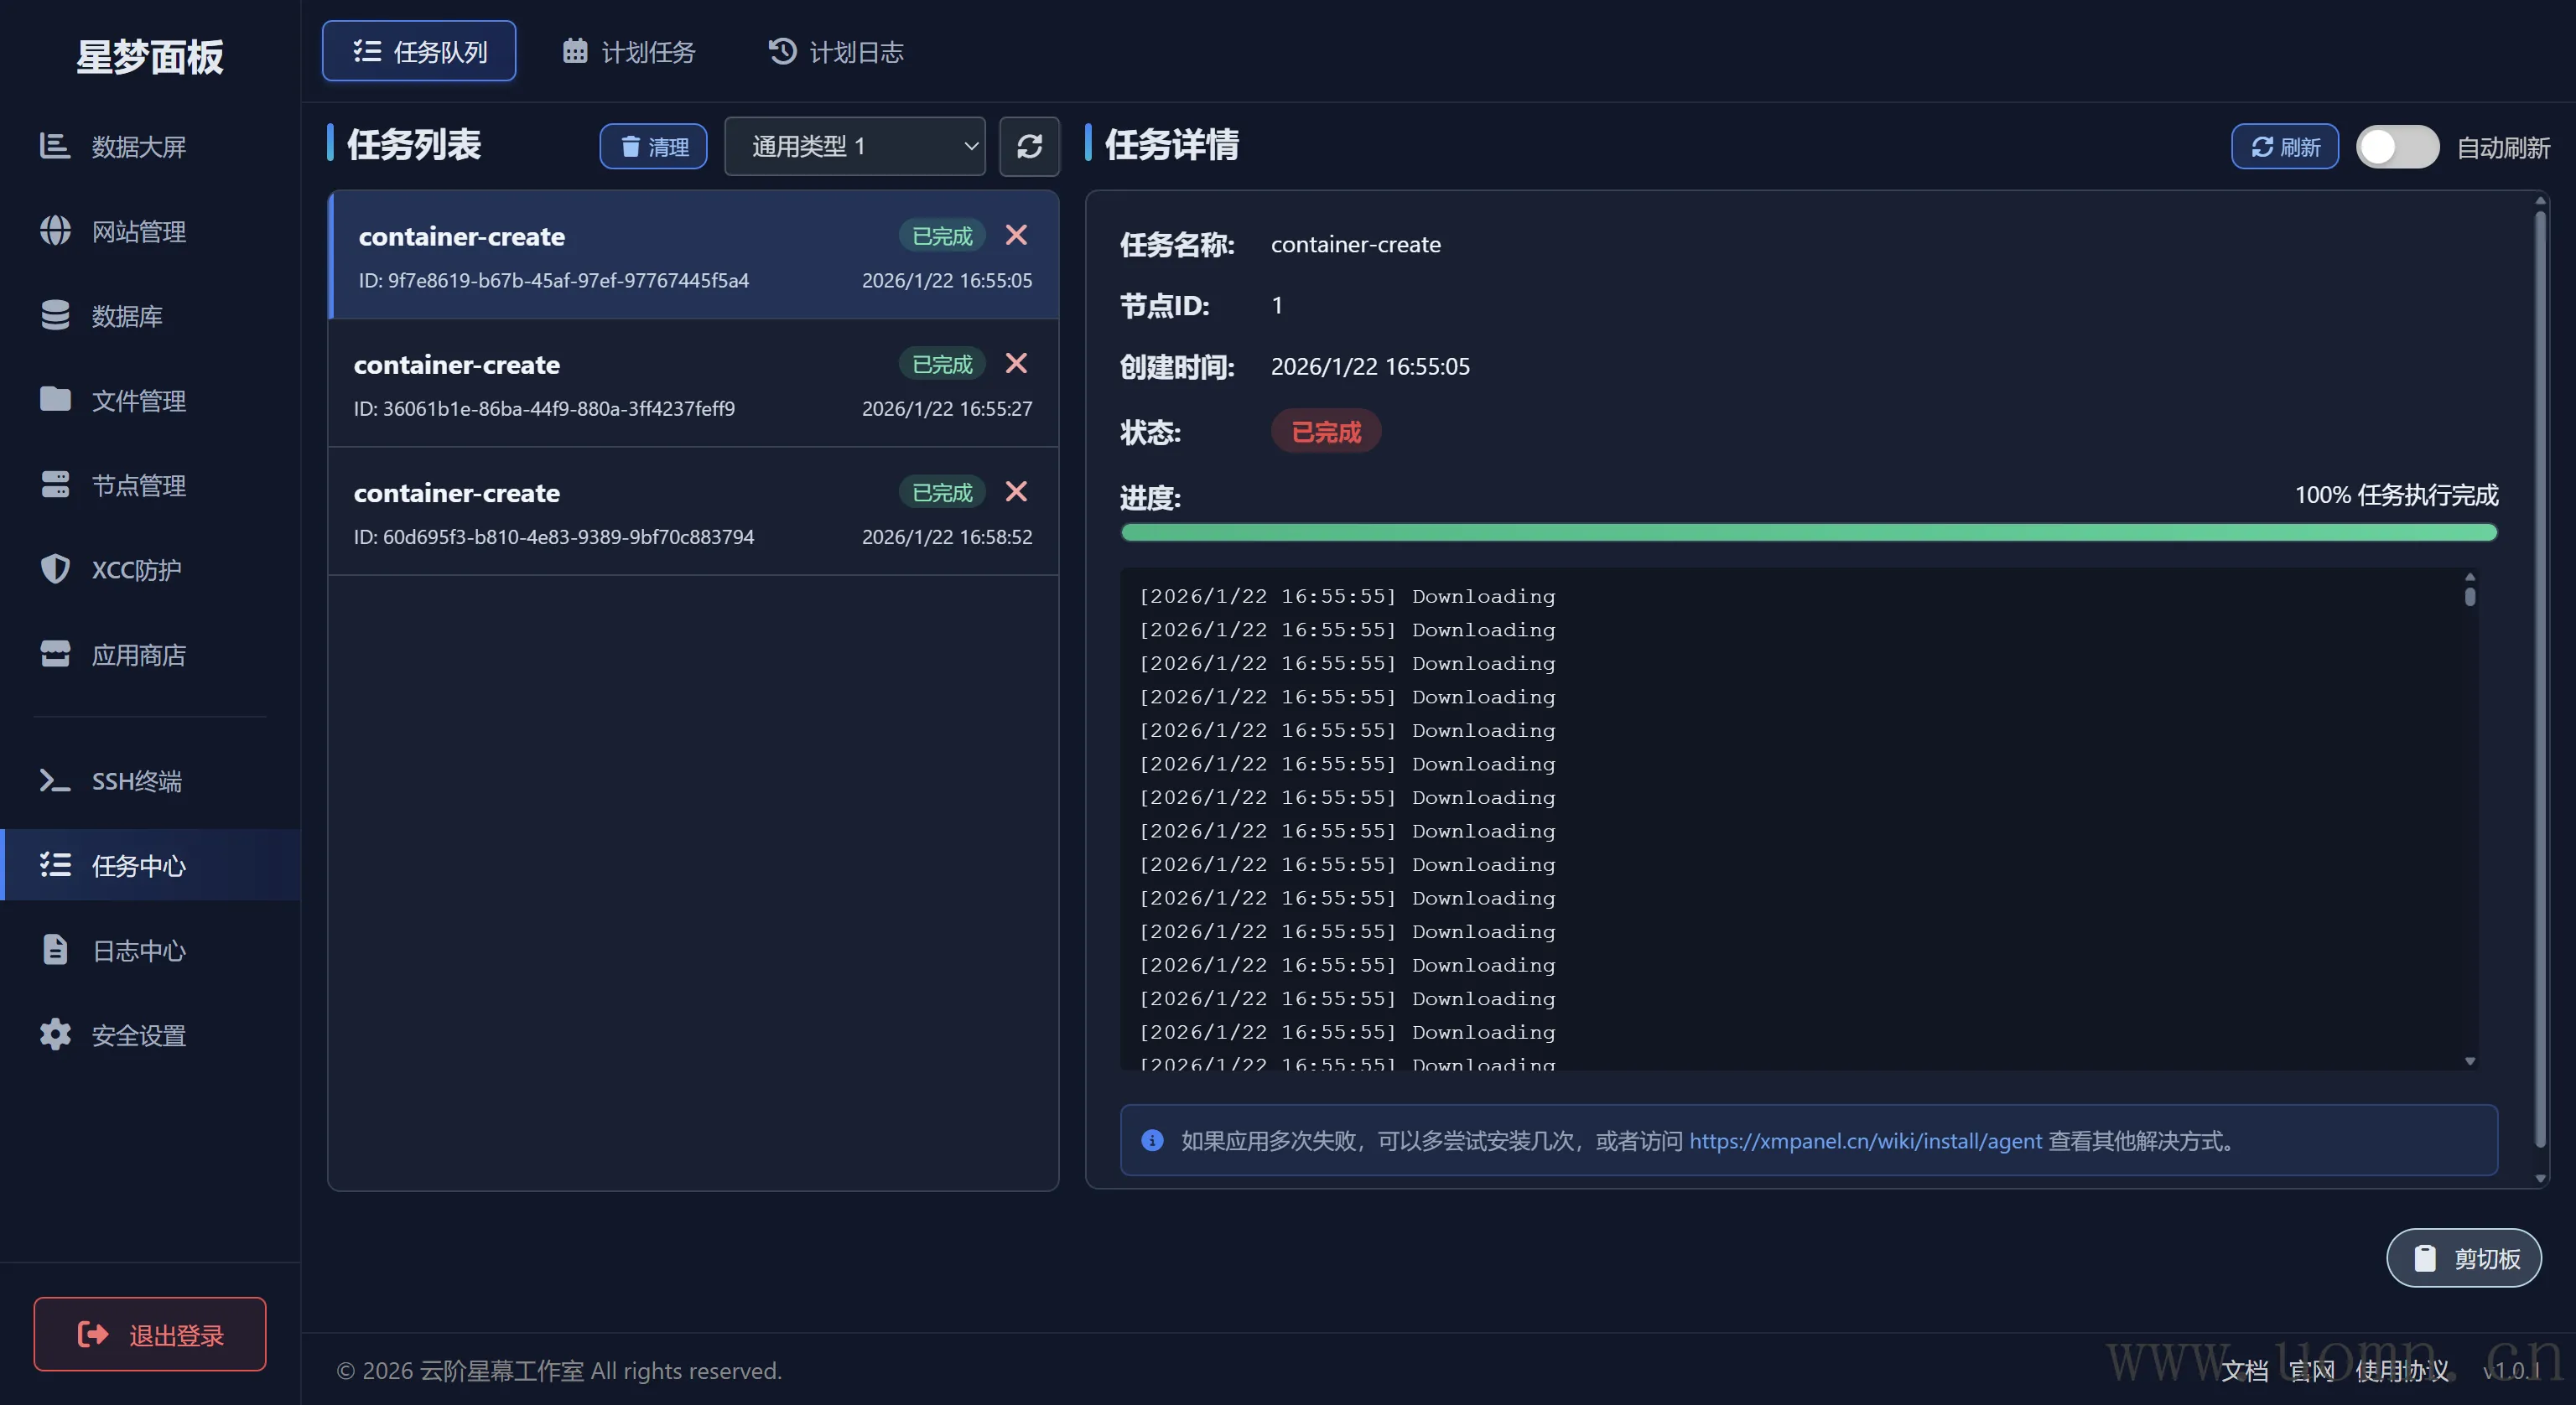Click the 清理 clear button
This screenshot has width=2576, height=1405.
[654, 147]
